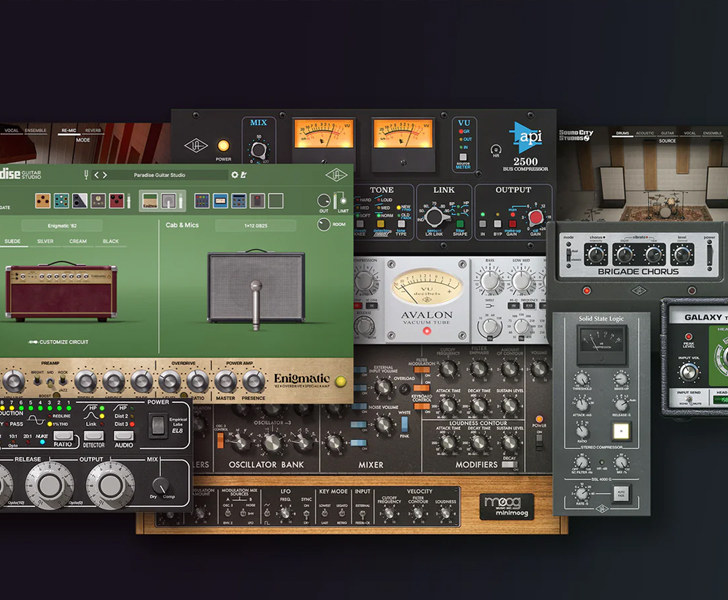Select the RE-MIC mode tab in the left plugin
Screen dimensions: 728x600
69,131
